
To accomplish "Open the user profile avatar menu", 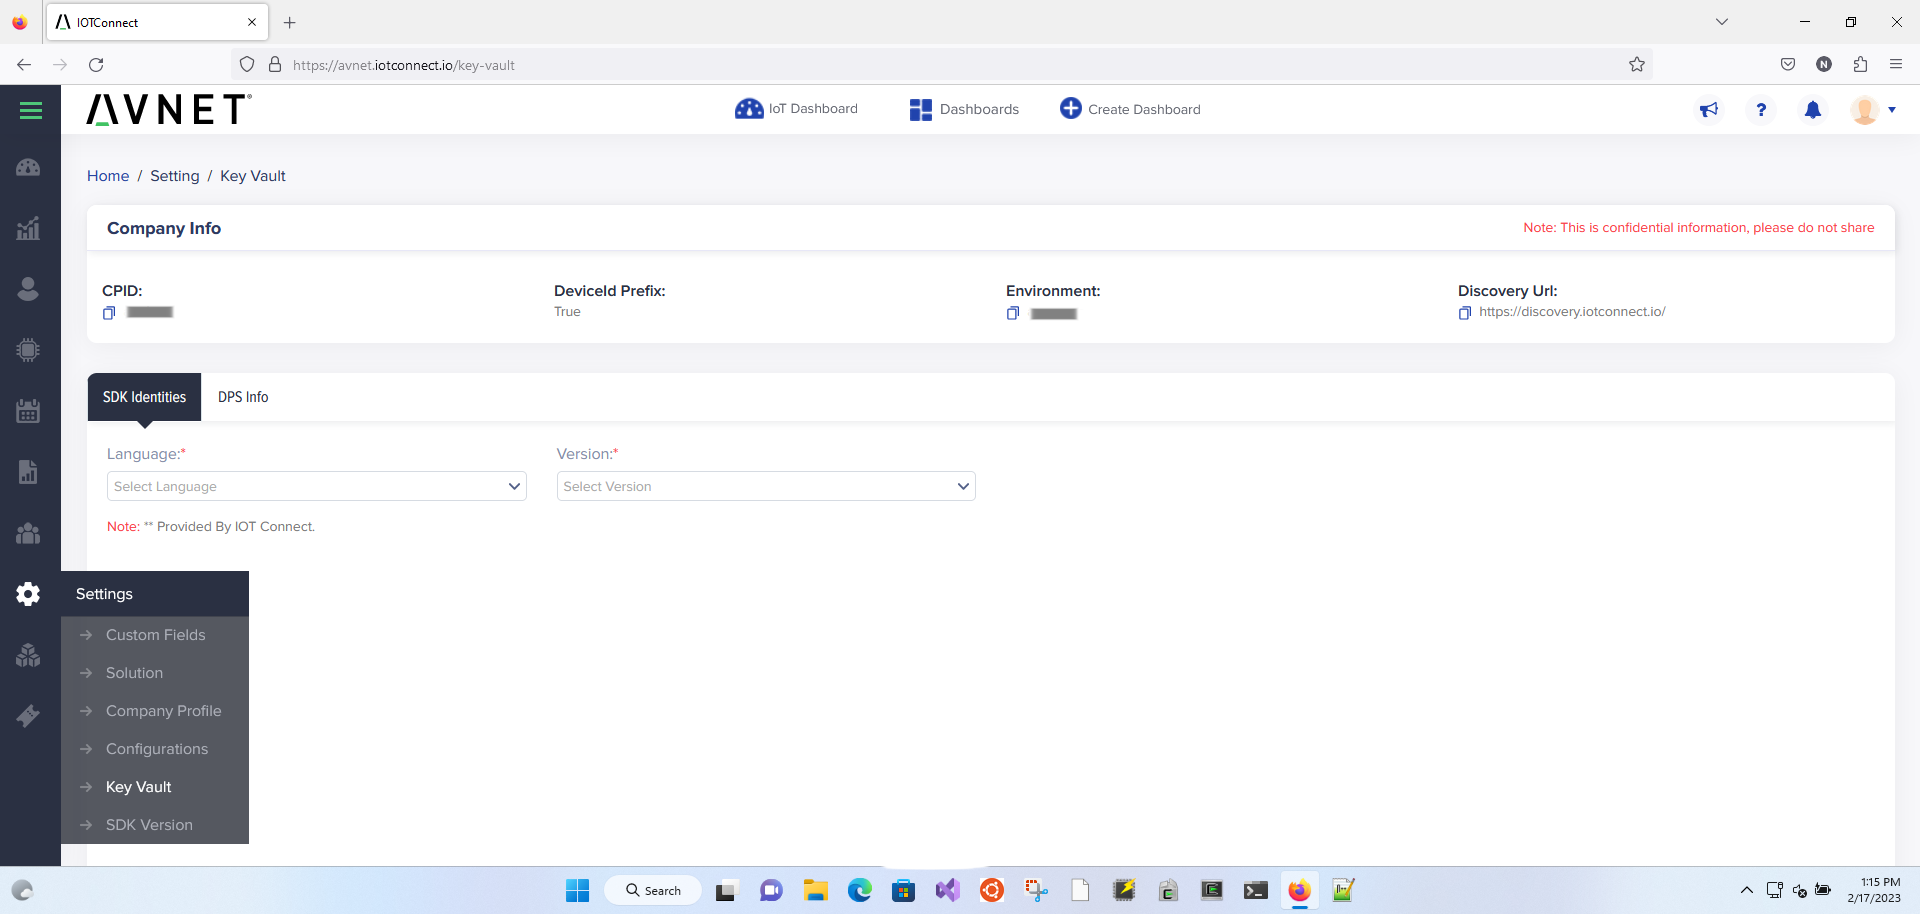I will click(x=1873, y=110).
